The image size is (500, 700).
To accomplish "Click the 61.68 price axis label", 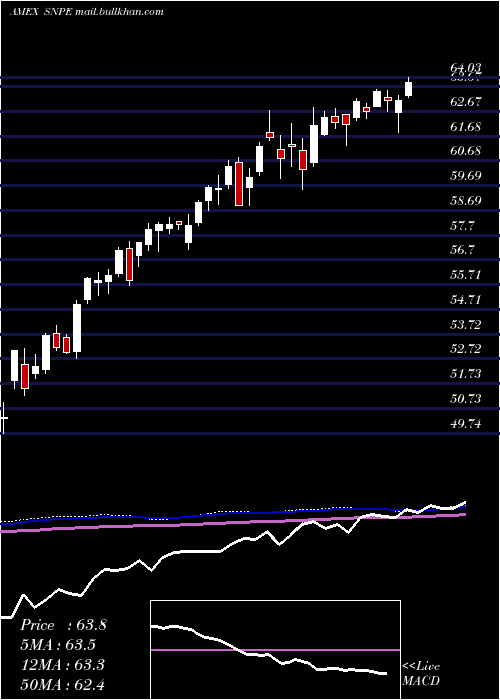I will (x=466, y=127).
